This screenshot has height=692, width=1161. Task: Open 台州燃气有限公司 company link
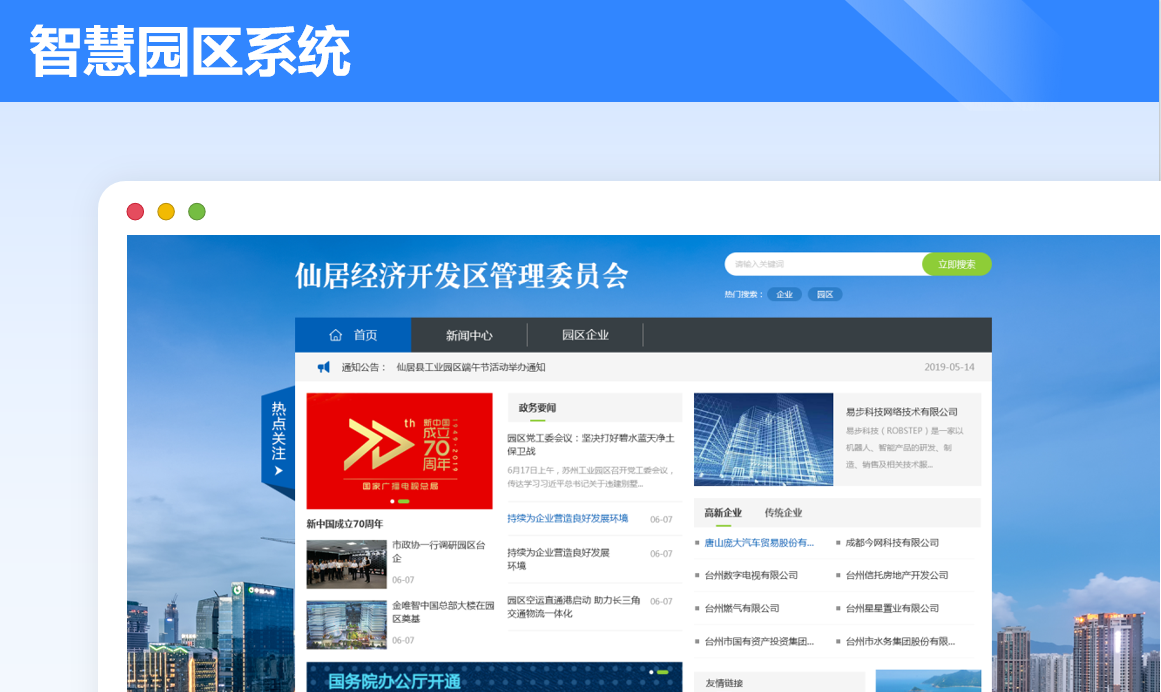(742, 608)
